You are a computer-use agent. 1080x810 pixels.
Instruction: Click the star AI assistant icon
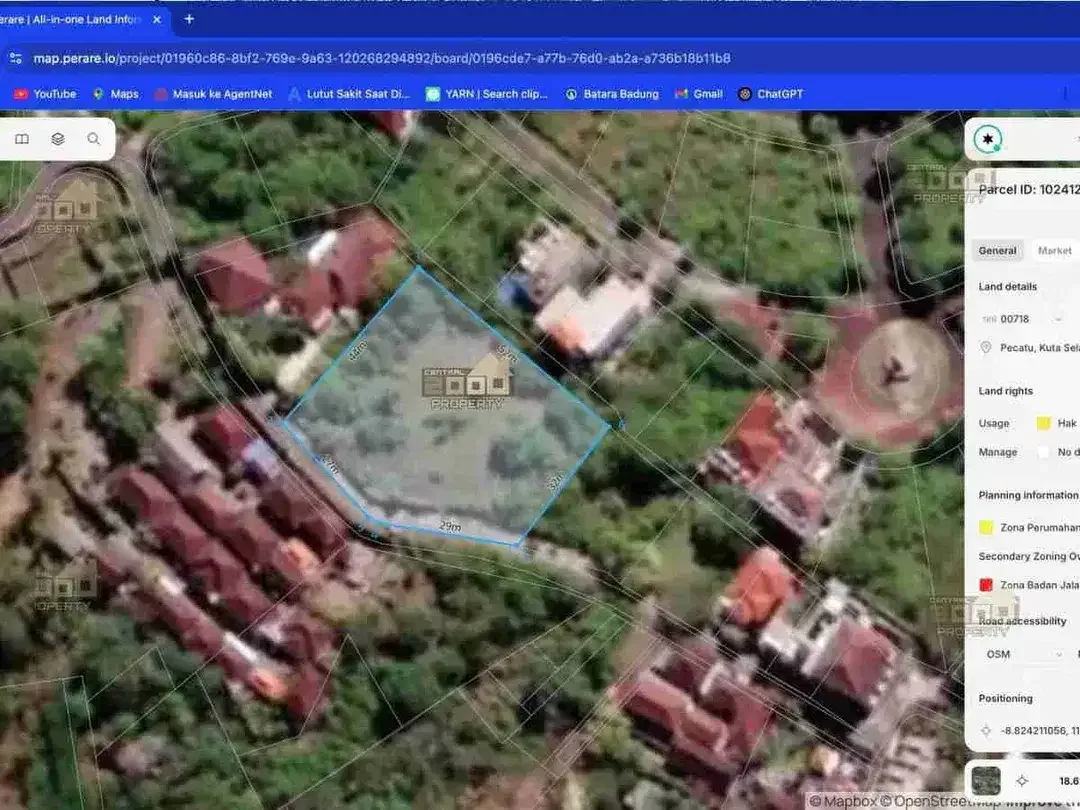[988, 139]
